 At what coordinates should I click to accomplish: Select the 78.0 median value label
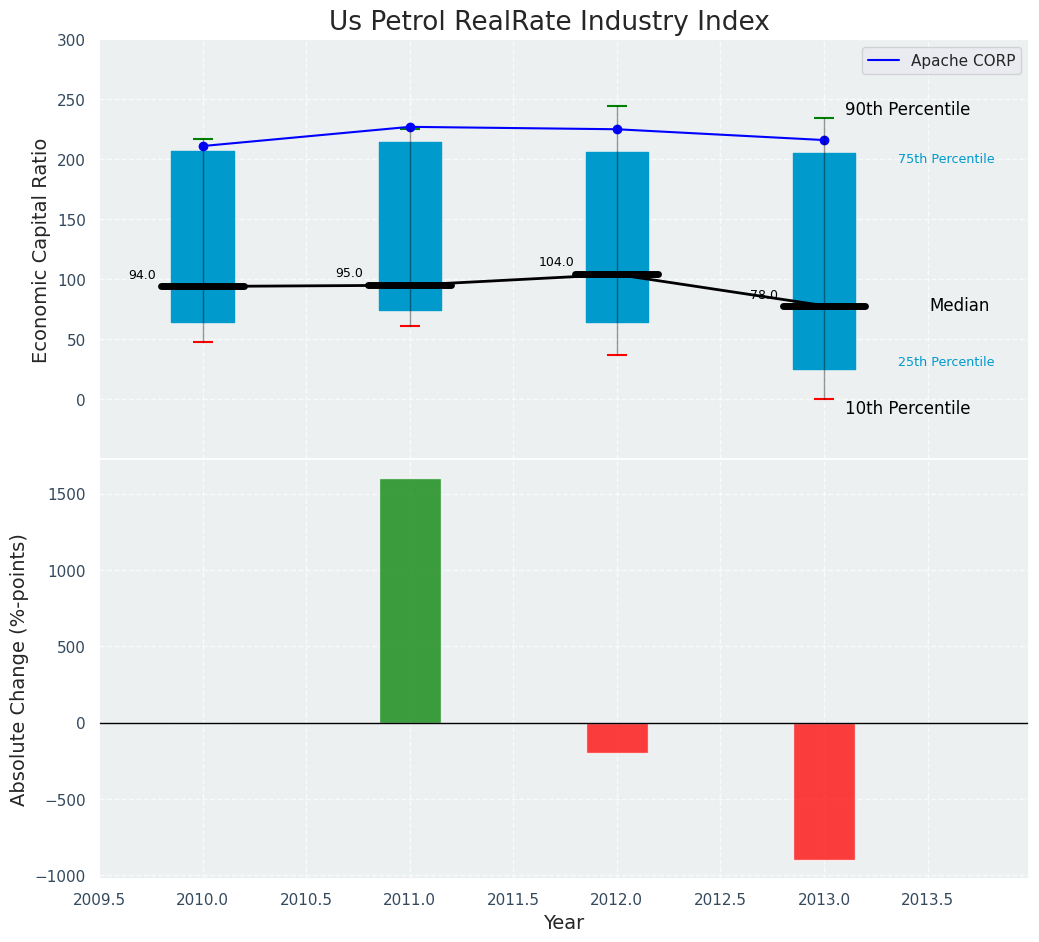[764, 295]
